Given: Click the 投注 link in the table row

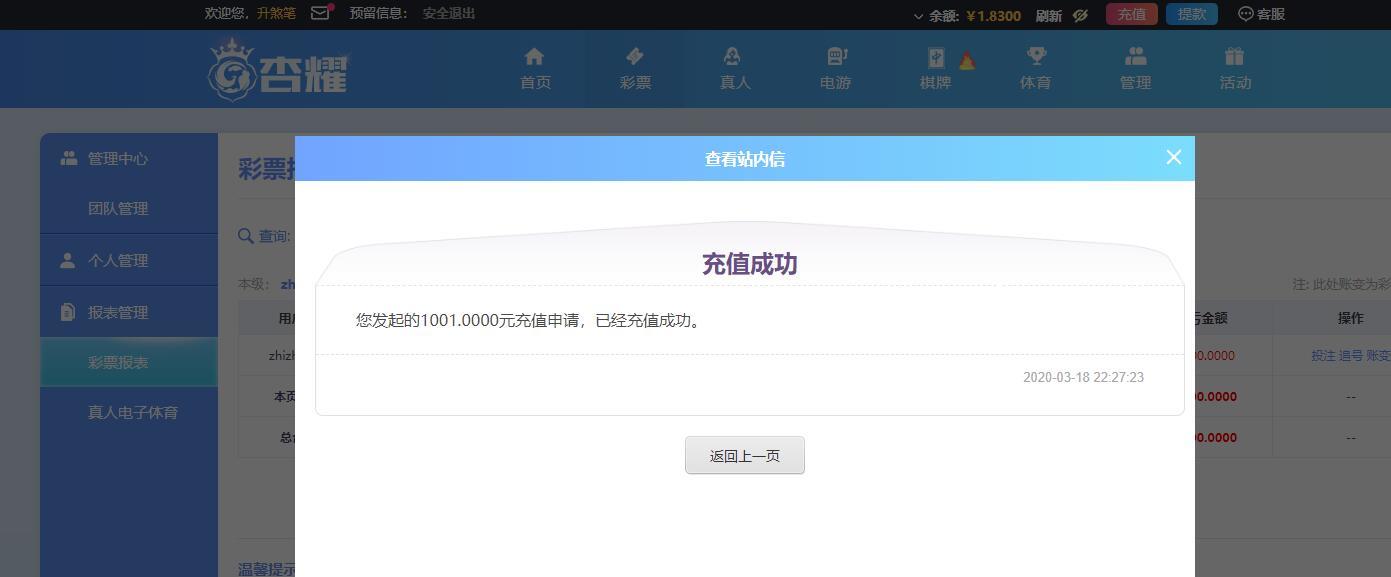Looking at the screenshot, I should (x=1323, y=355).
